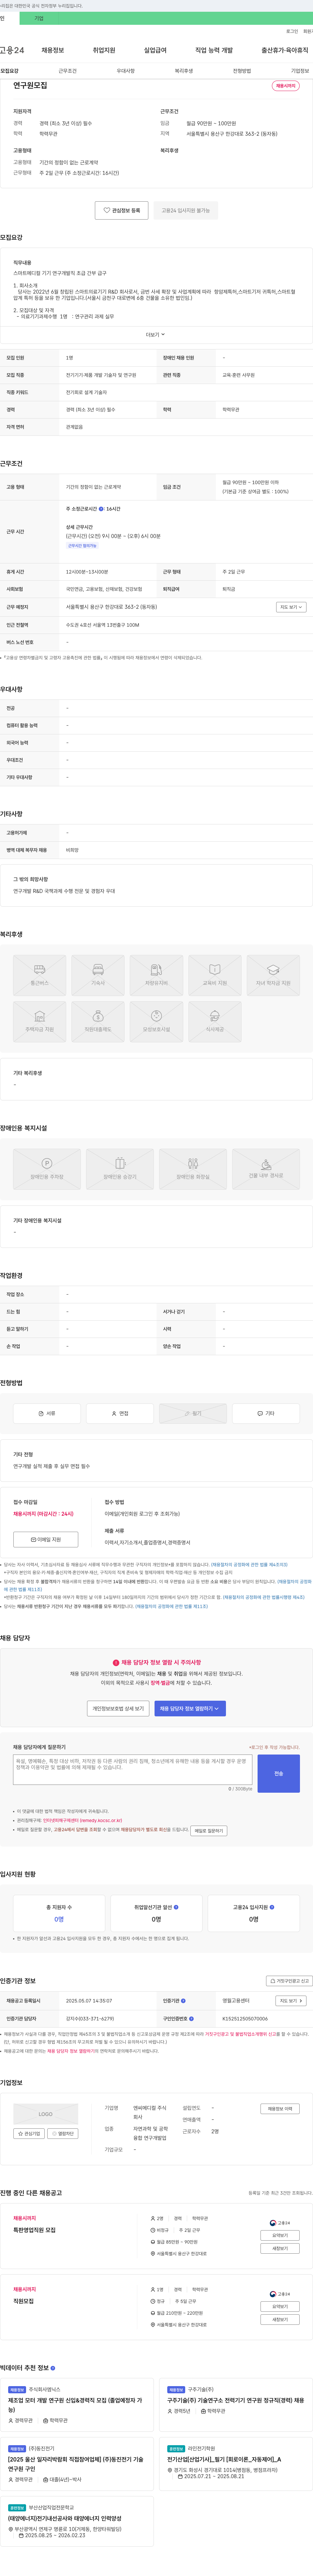
Task: Open the 실업급여 main menu
Action: 155,50
